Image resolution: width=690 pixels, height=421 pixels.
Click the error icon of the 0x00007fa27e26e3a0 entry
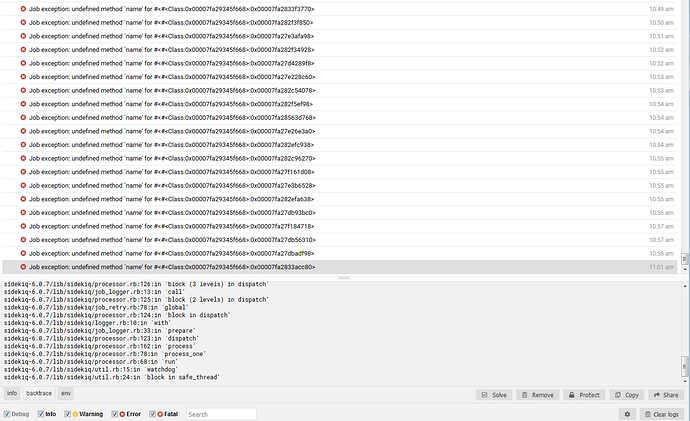(x=23, y=132)
